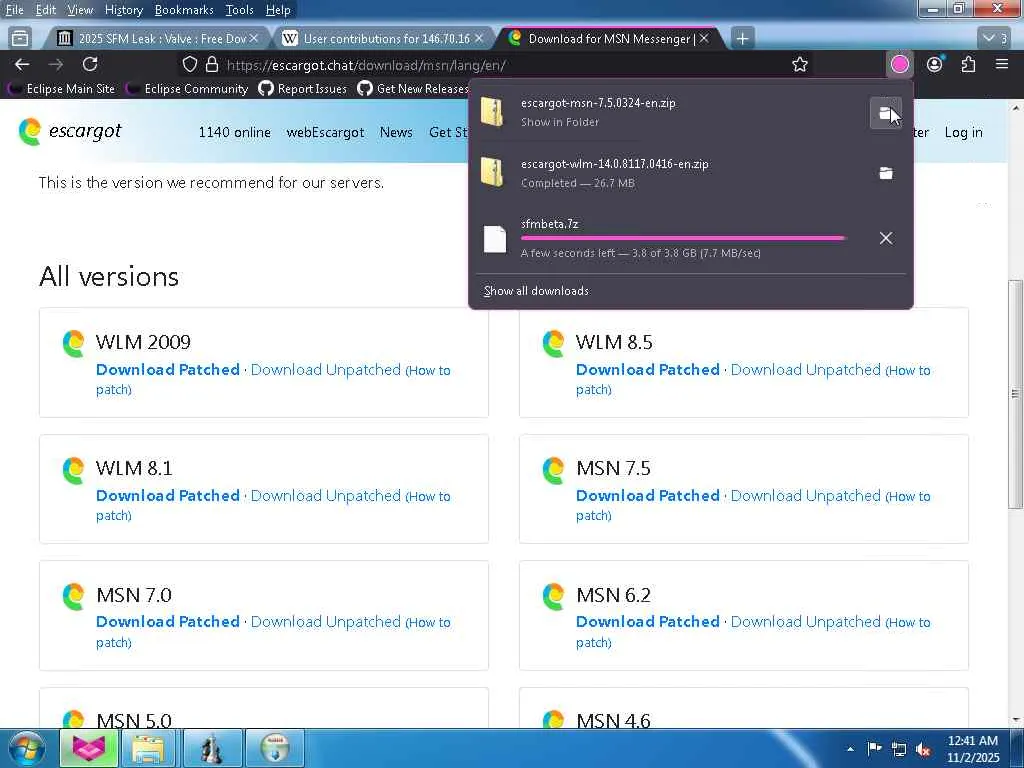Click the Reload page icon
The image size is (1024, 768).
pyautogui.click(x=90, y=64)
